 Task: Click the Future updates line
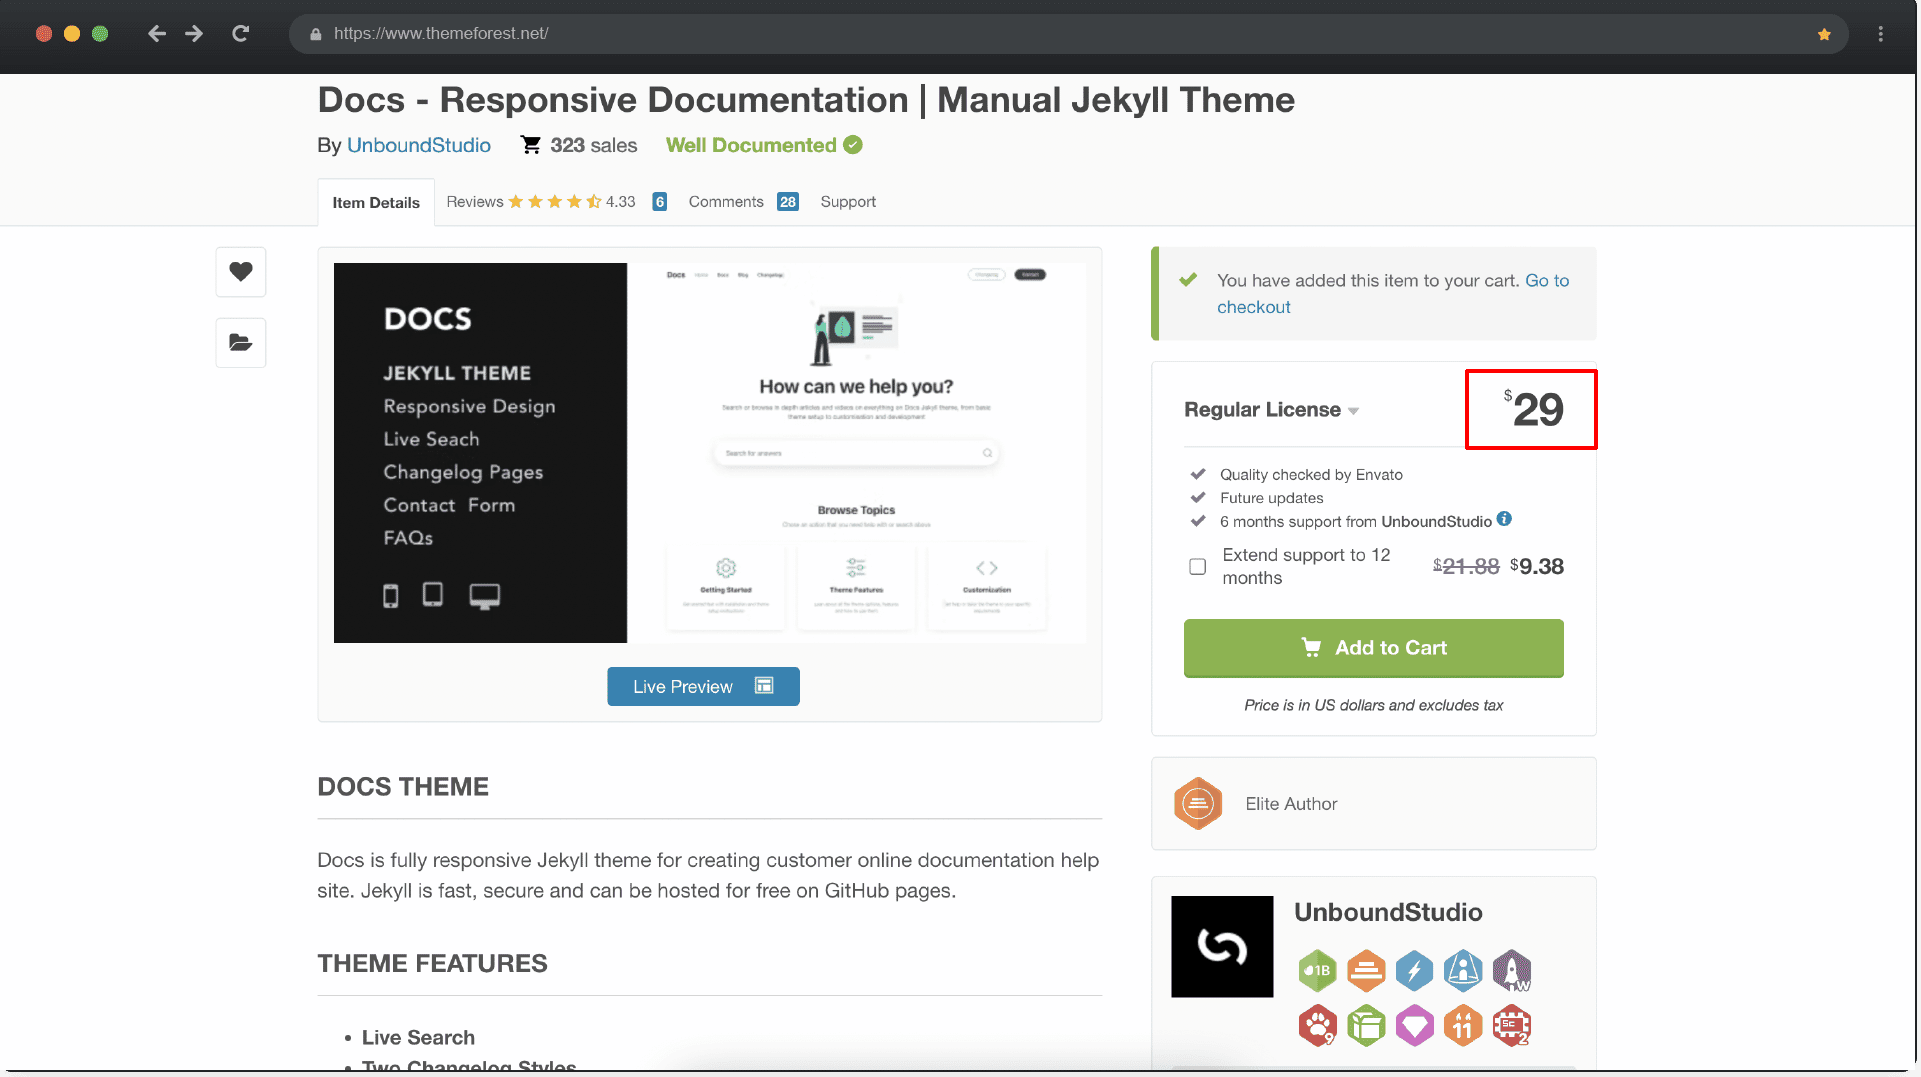1271,498
